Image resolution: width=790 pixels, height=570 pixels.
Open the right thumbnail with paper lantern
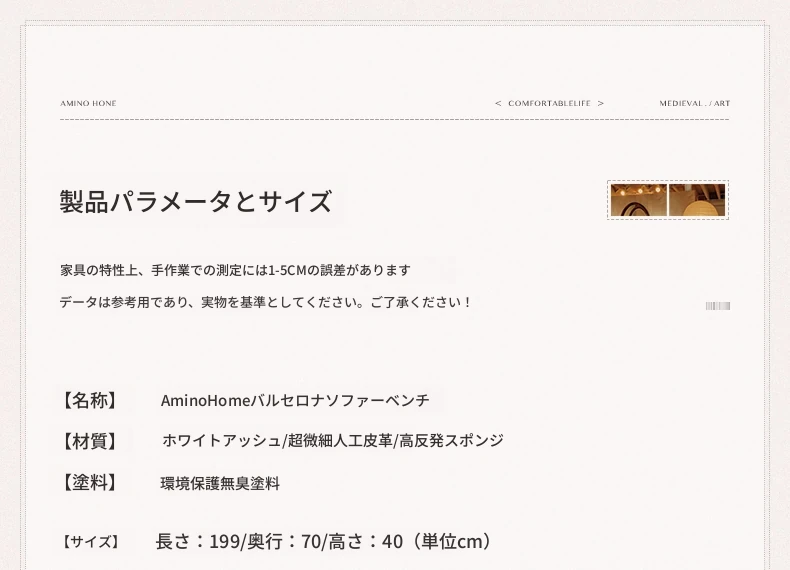697,200
